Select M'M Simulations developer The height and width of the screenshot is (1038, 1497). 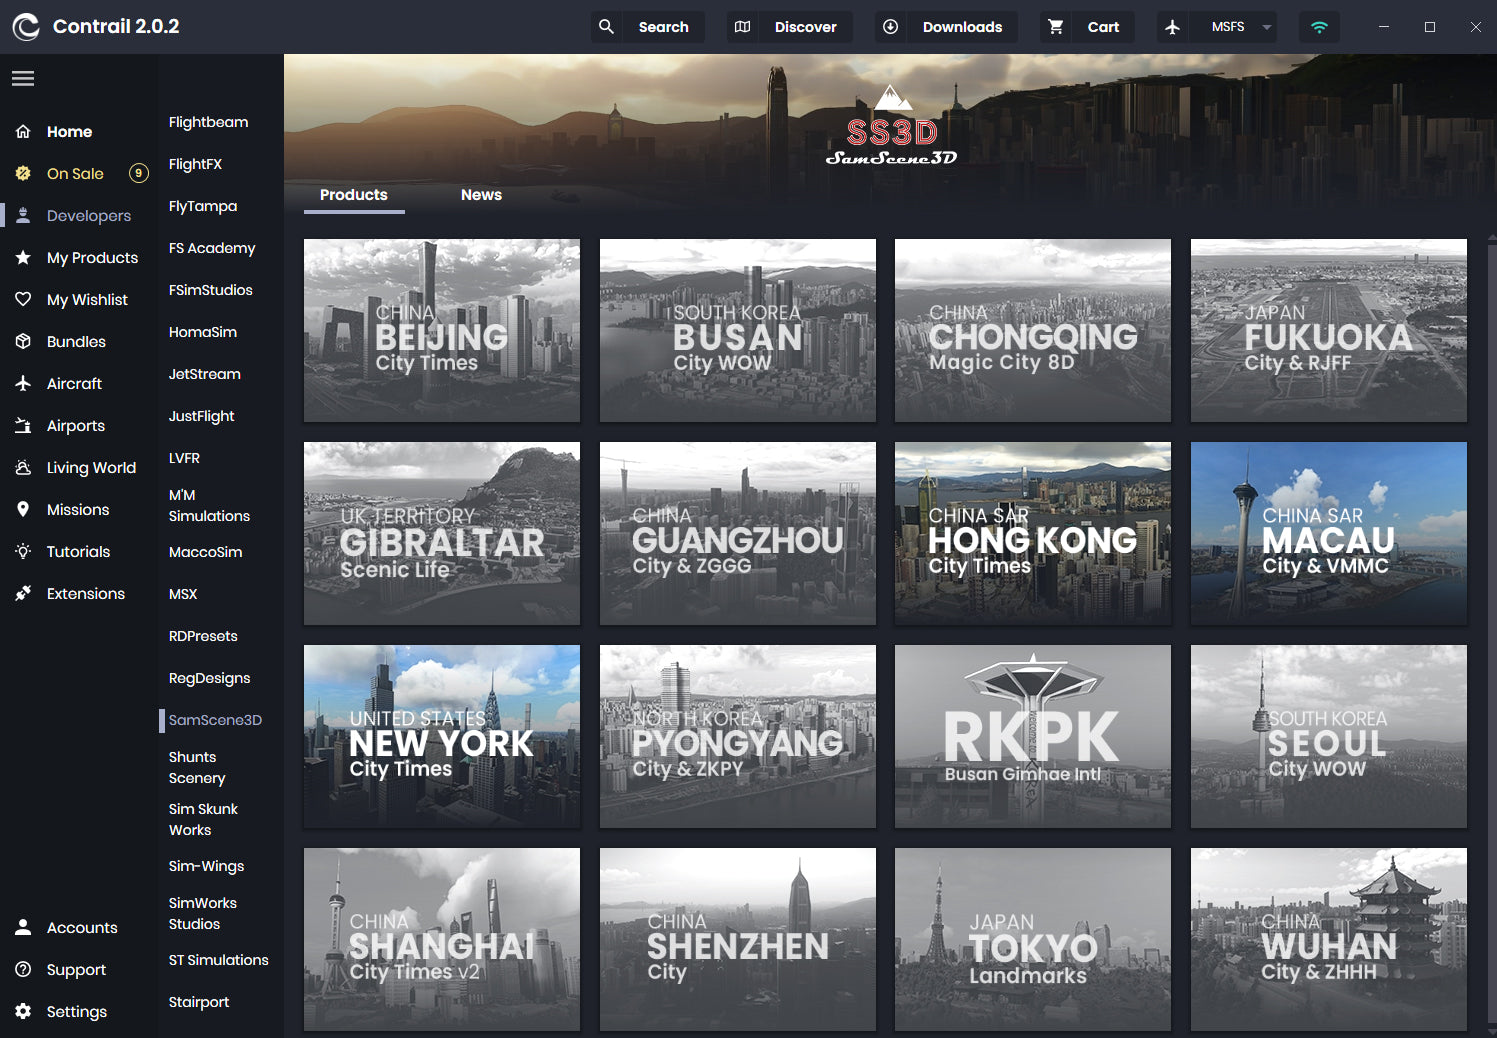[x=209, y=505]
